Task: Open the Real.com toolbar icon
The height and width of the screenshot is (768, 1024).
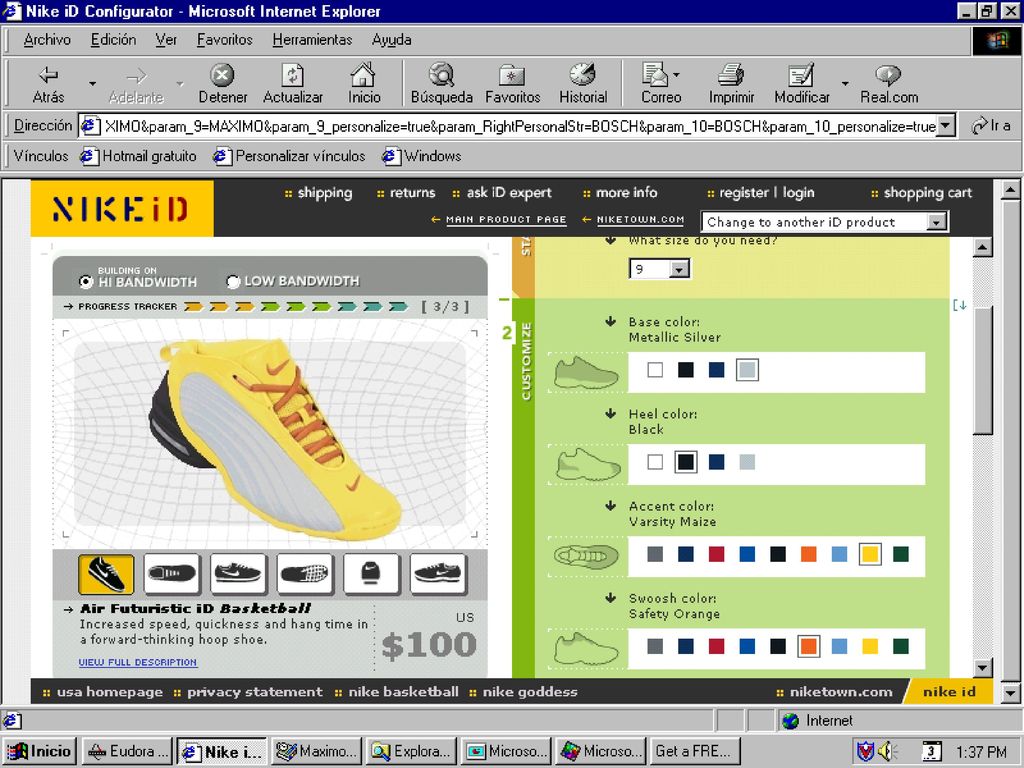Action: pos(888,75)
